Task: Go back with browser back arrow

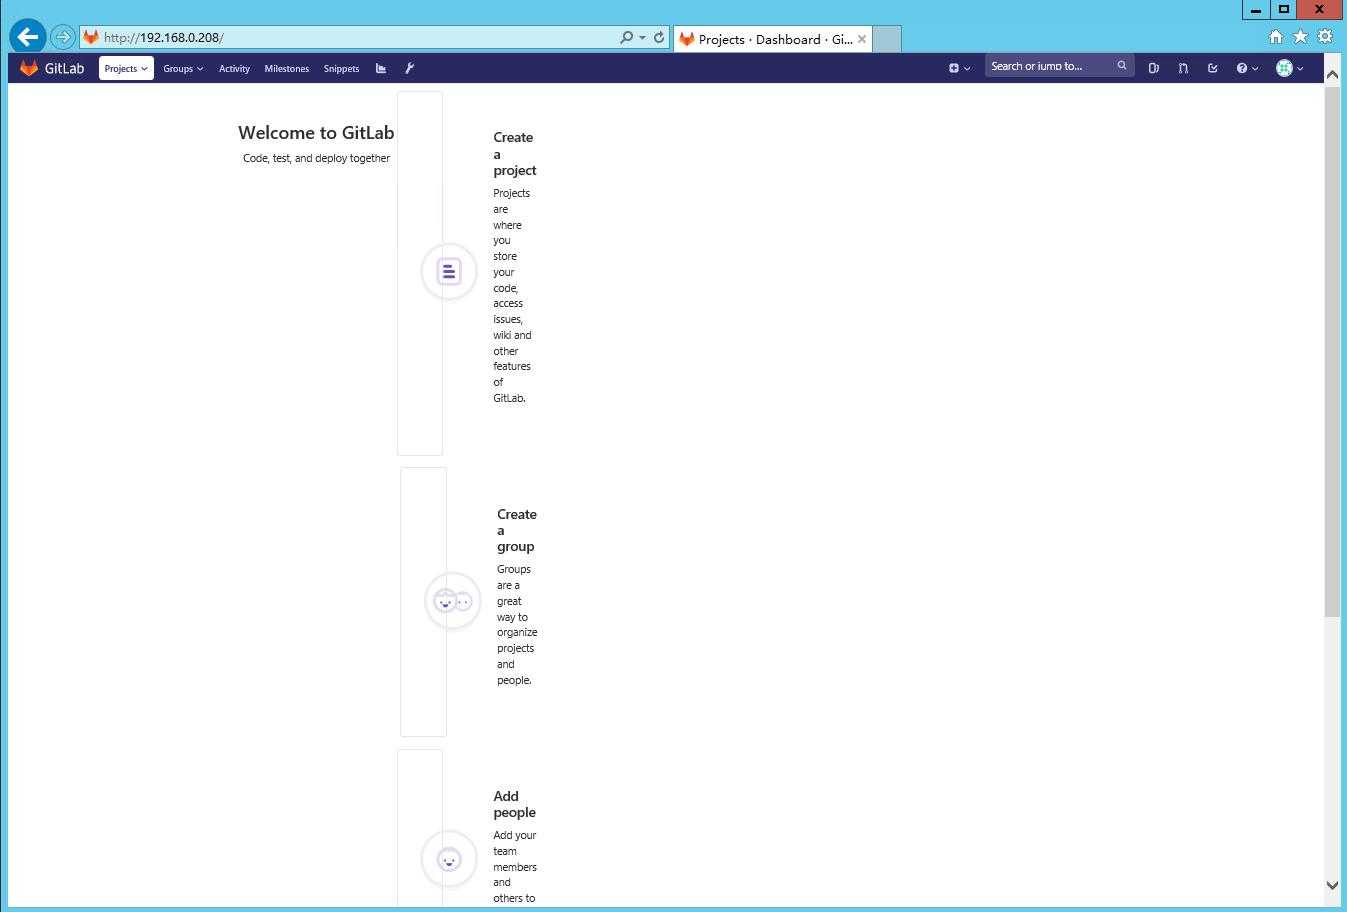Action: (x=28, y=37)
